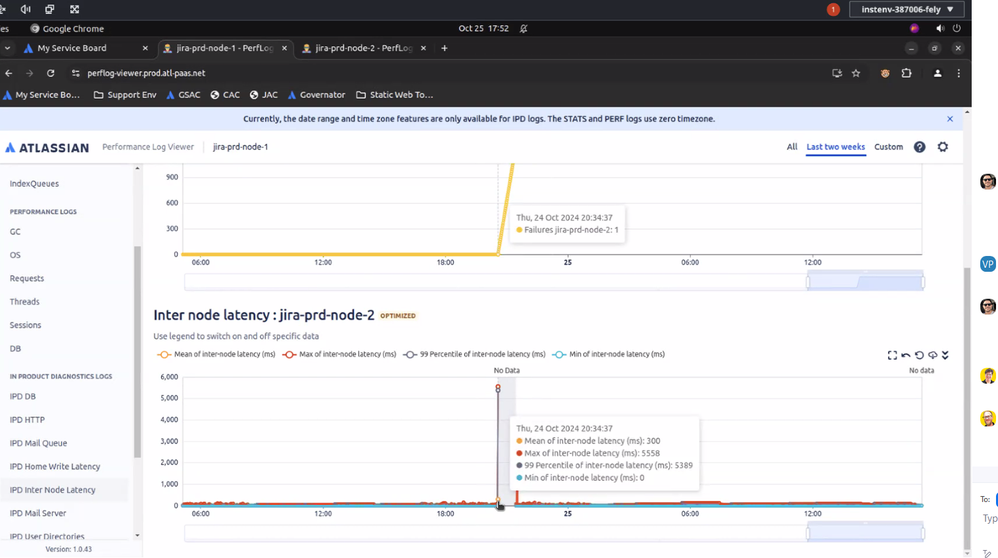Open the Support Env bookmarks folder

(125, 95)
